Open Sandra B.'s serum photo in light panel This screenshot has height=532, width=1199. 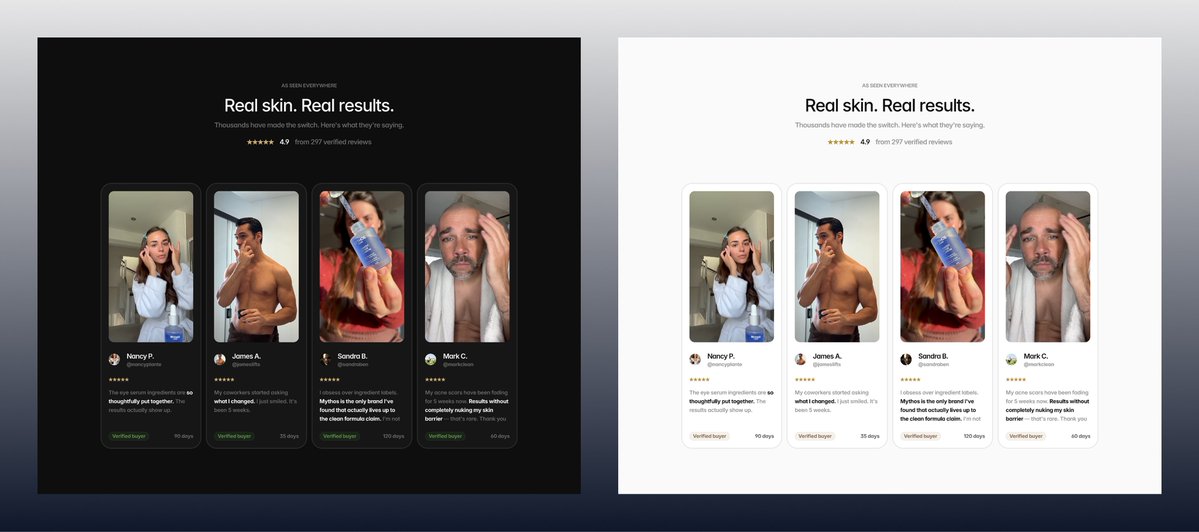pos(943,267)
